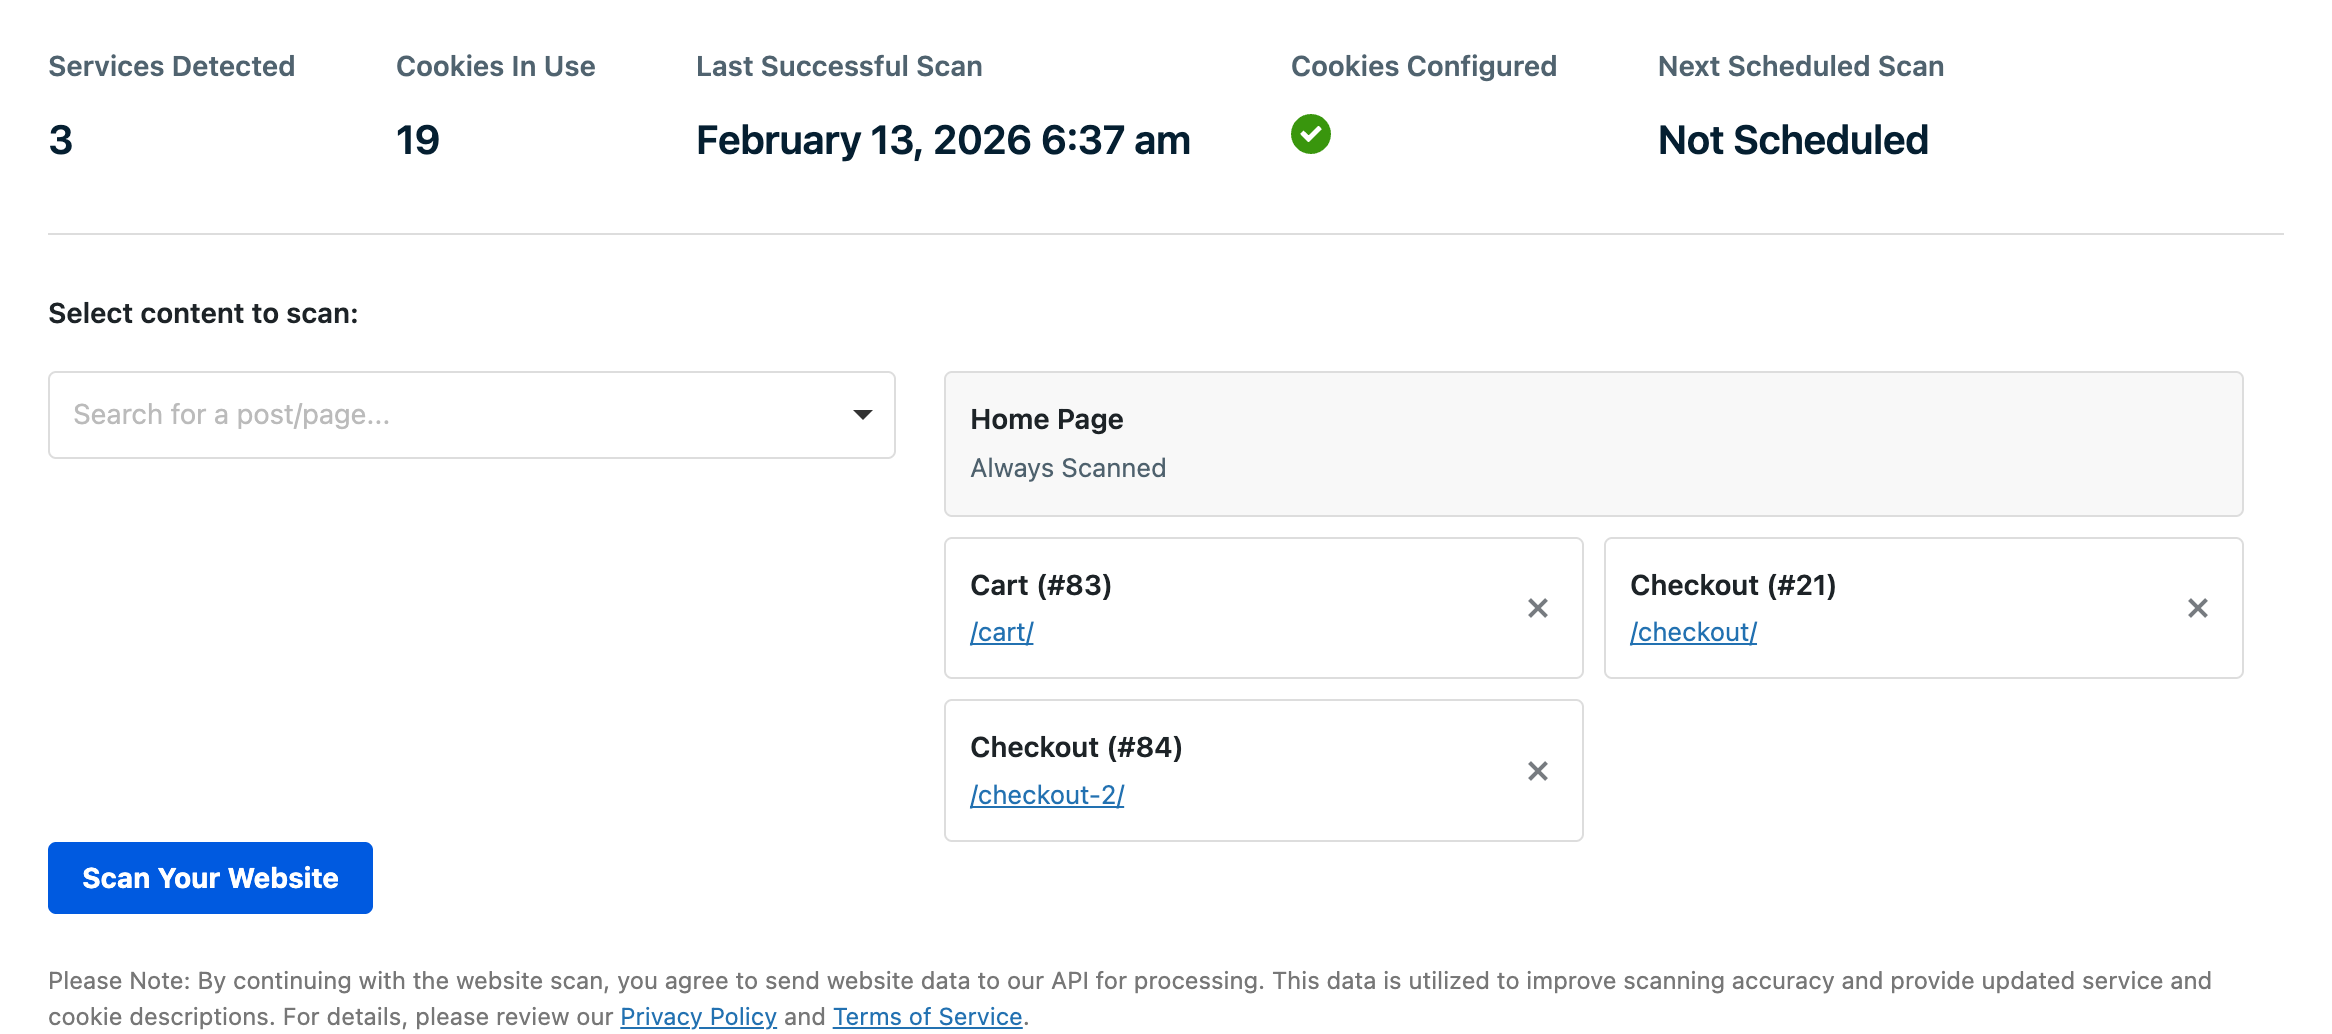Screen dimensions: 2332x1034
Task: Open the /cart/ page link
Action: (1001, 632)
